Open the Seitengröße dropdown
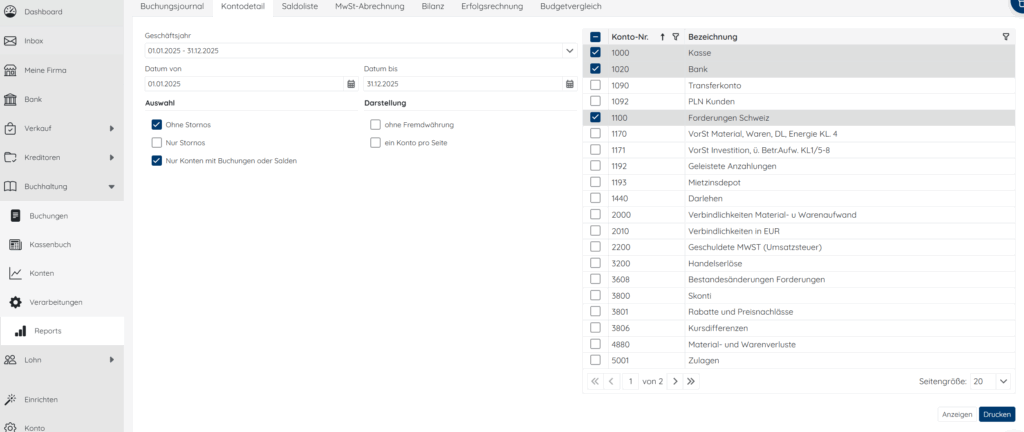 click(1003, 381)
